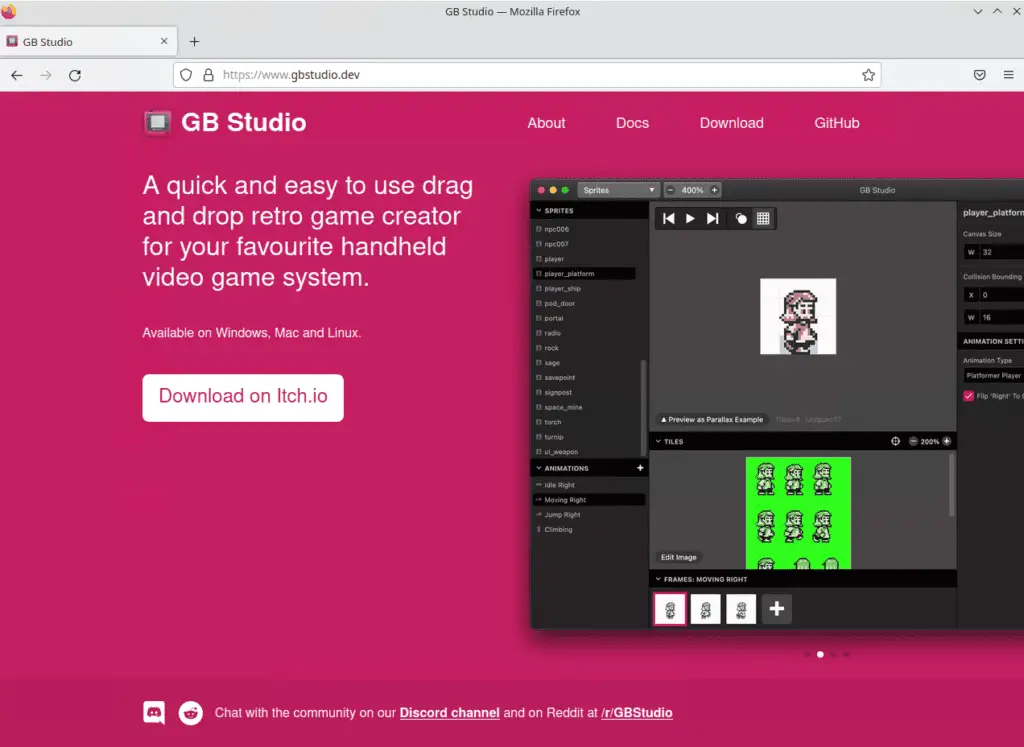Open the Discord icon in the footer
Image resolution: width=1024 pixels, height=747 pixels.
[x=154, y=712]
